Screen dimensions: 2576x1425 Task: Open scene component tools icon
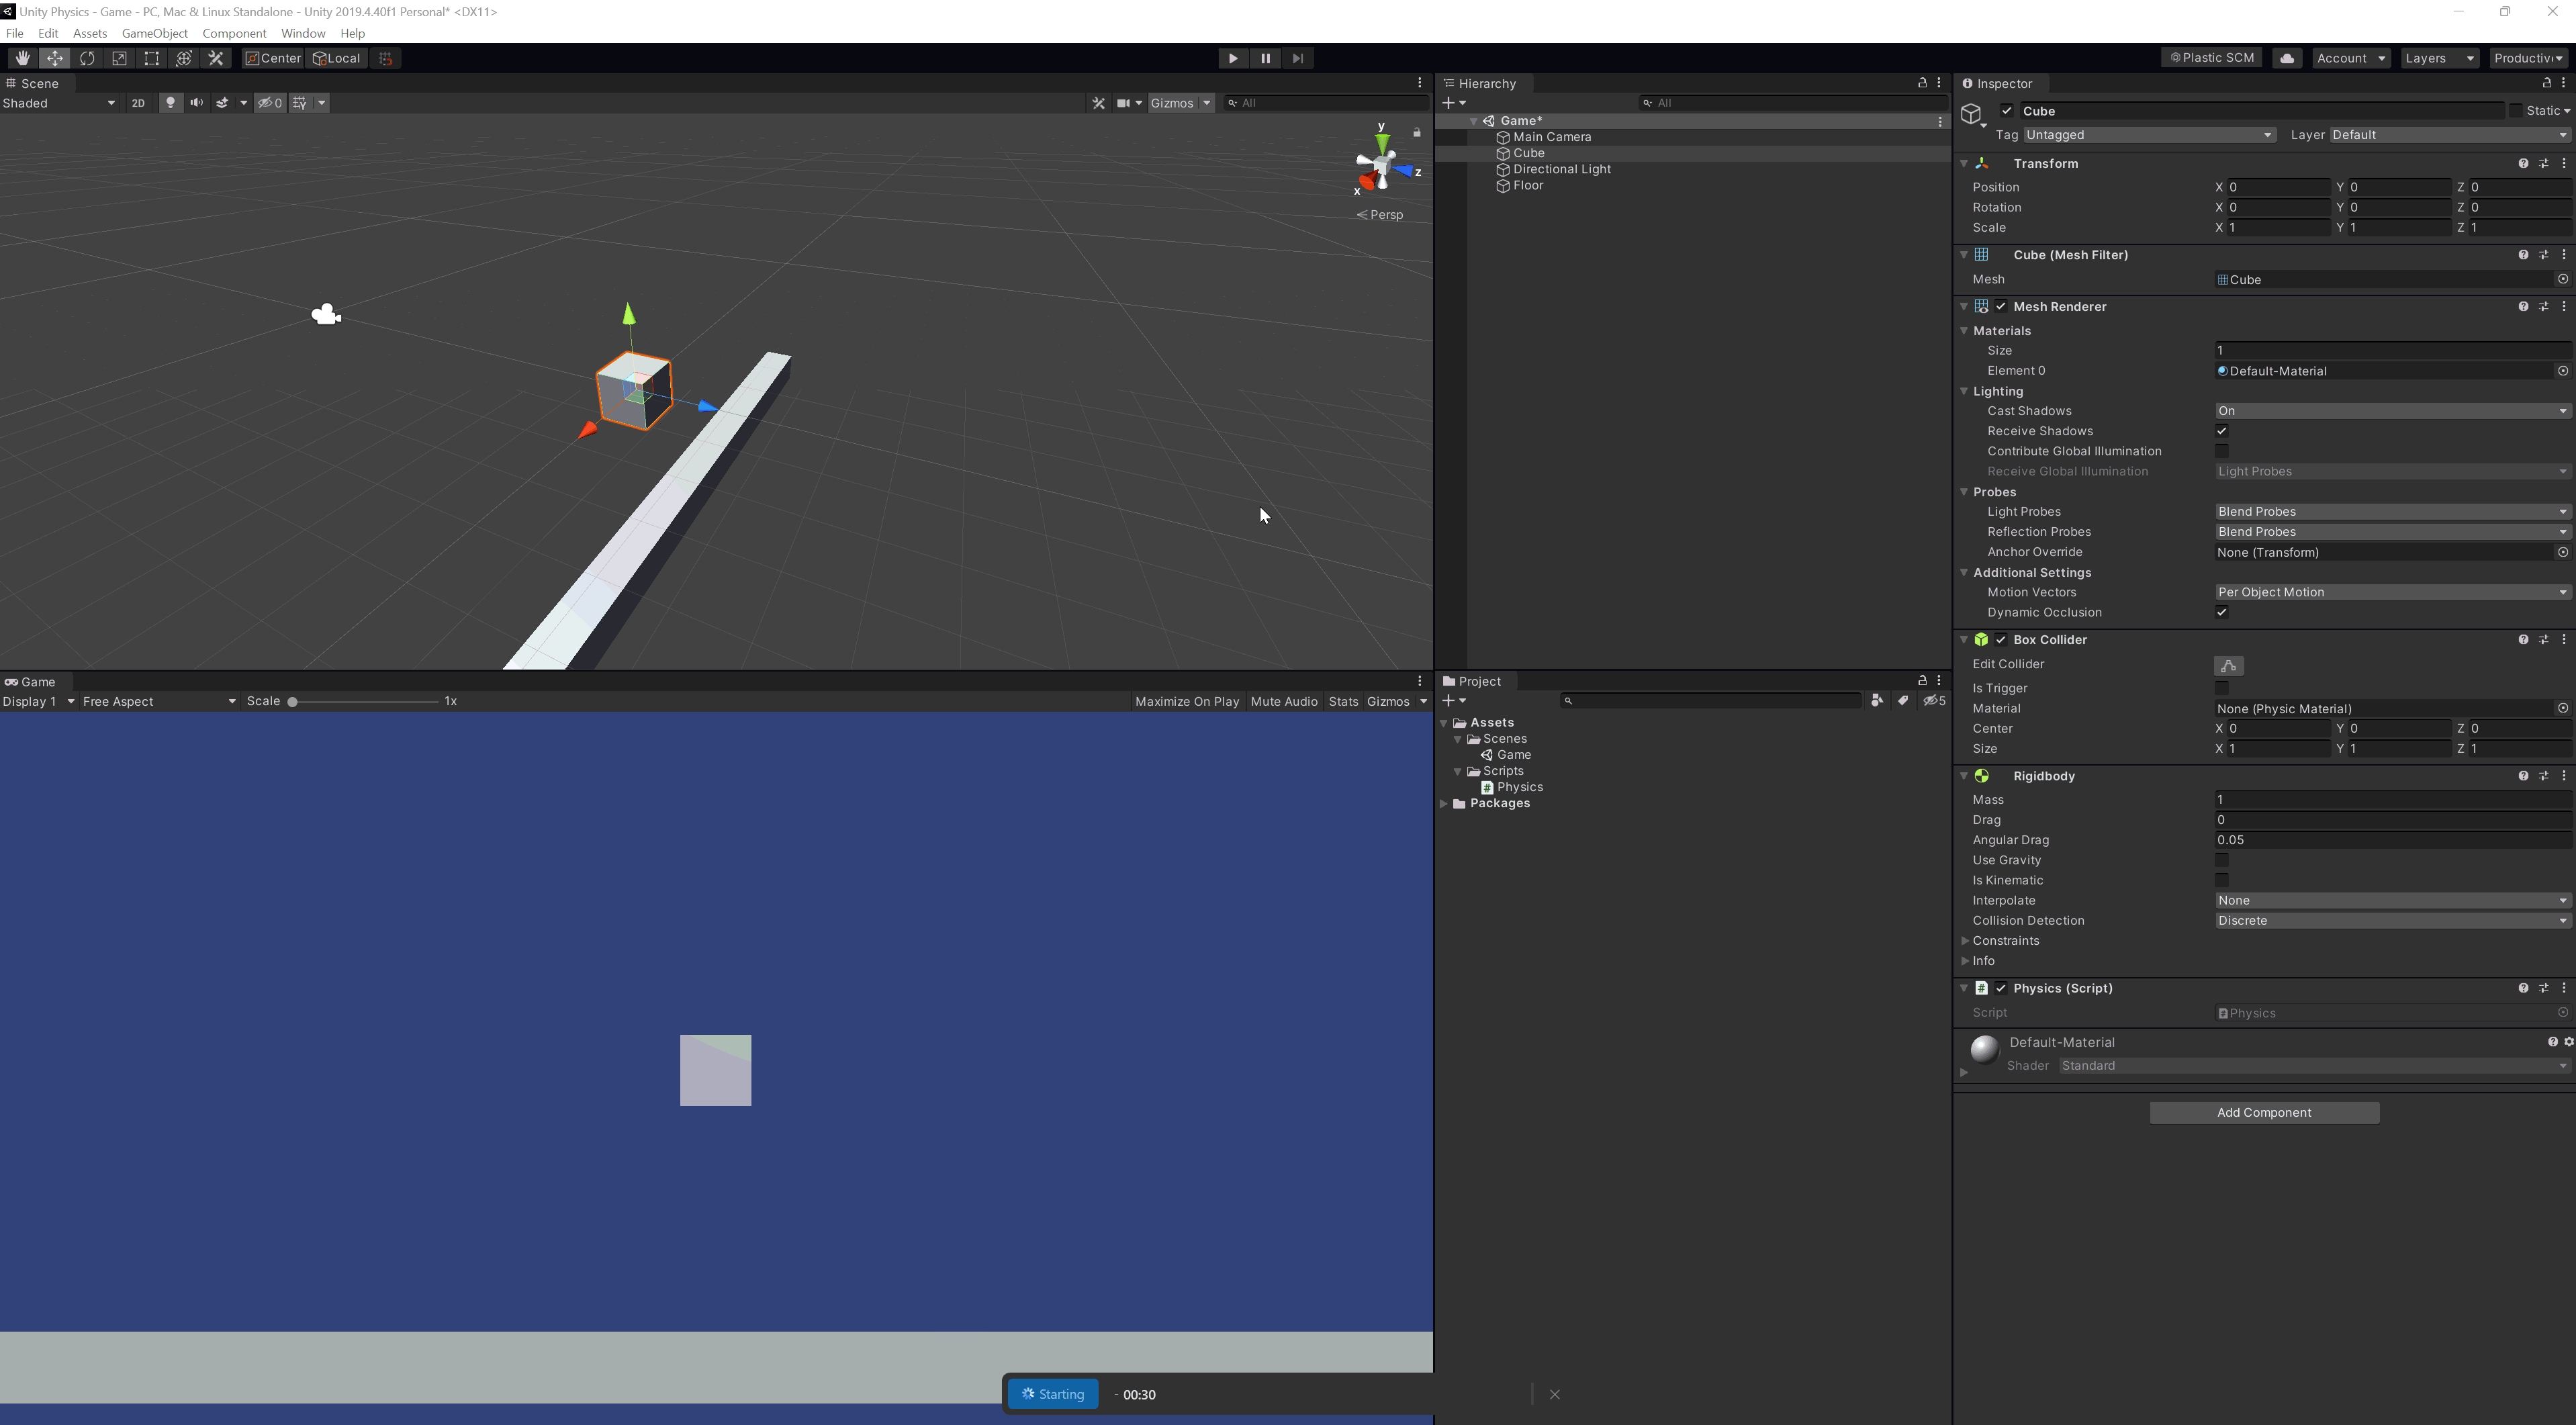pyautogui.click(x=1098, y=103)
